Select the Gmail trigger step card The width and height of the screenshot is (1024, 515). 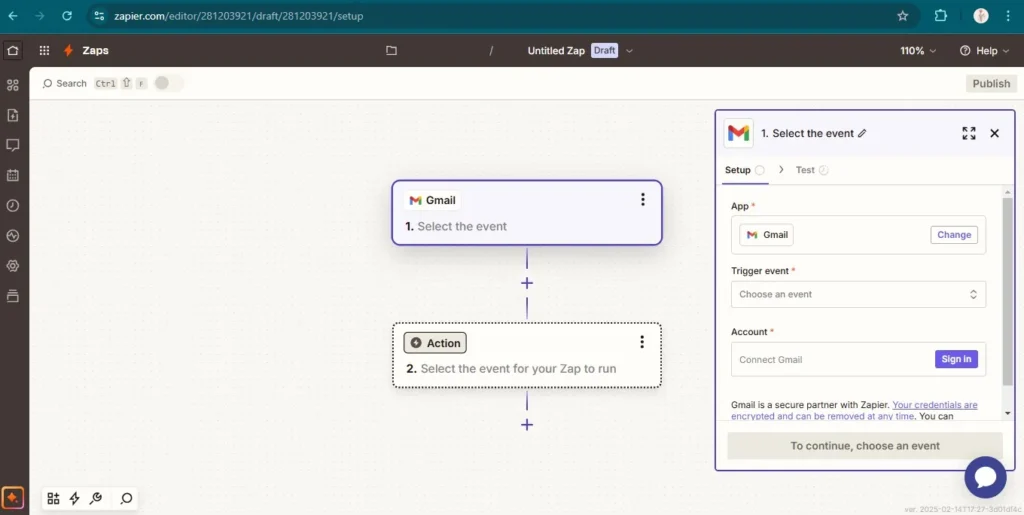(527, 213)
